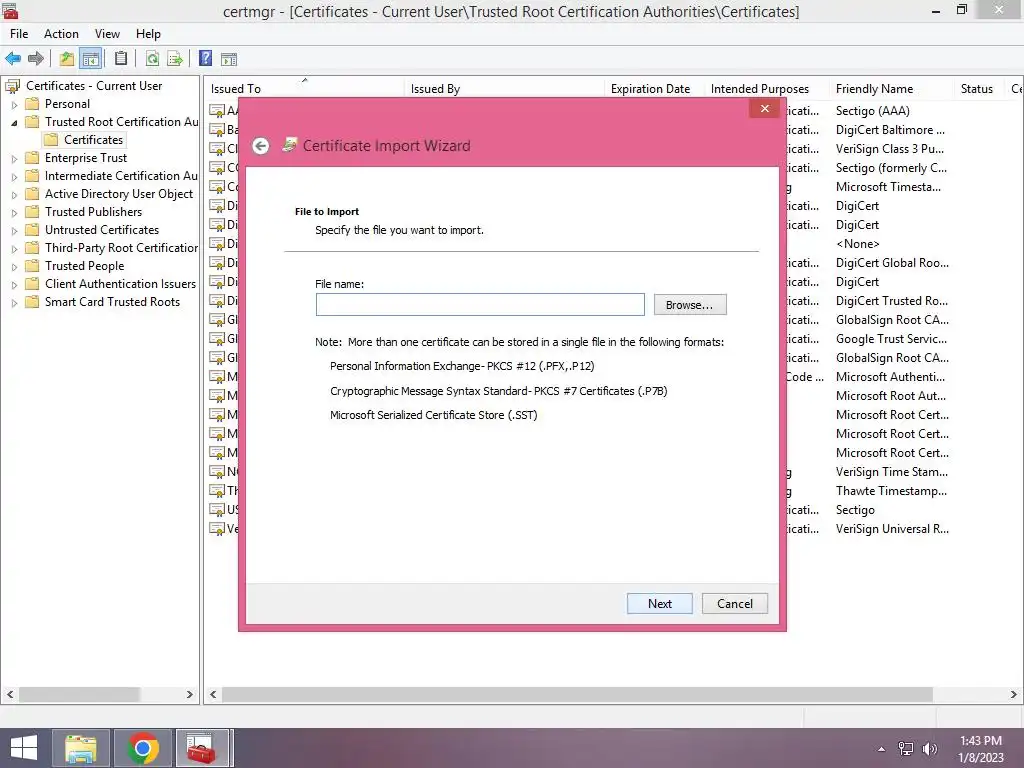Sort by the Issued To column header

coord(304,89)
